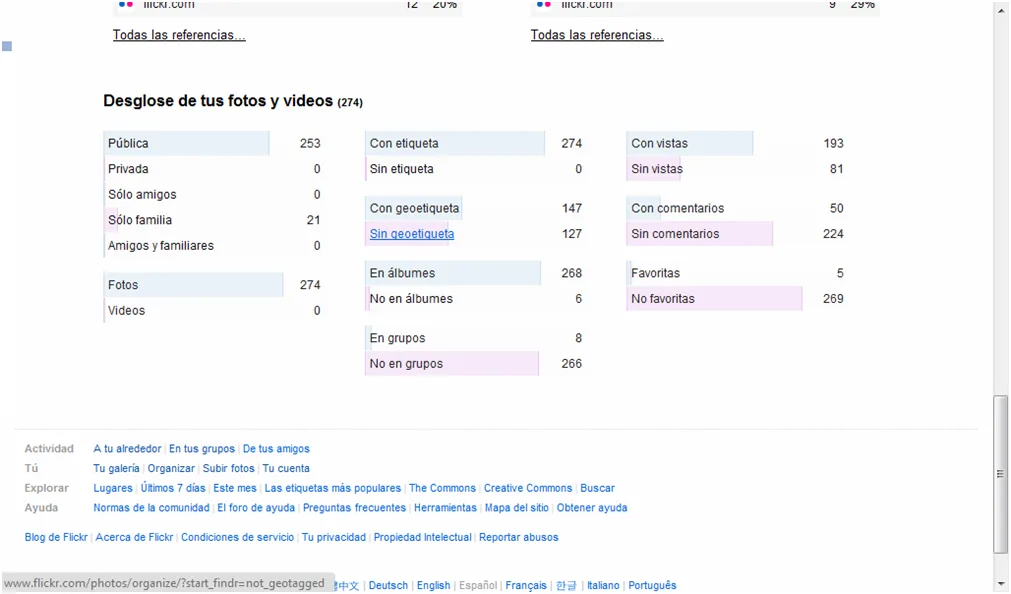Visit the 'Blog de Flickr' link
This screenshot has width=1011, height=594.
tap(55, 537)
